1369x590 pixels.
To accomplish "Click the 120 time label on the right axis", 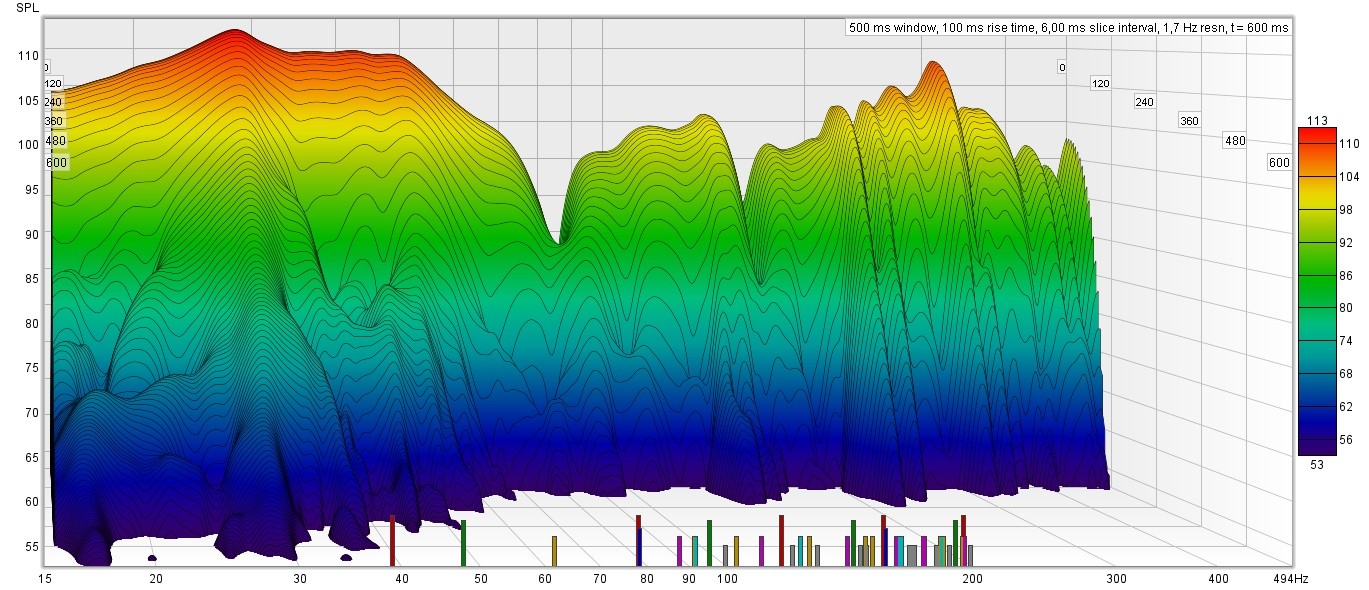I will click(x=1101, y=84).
